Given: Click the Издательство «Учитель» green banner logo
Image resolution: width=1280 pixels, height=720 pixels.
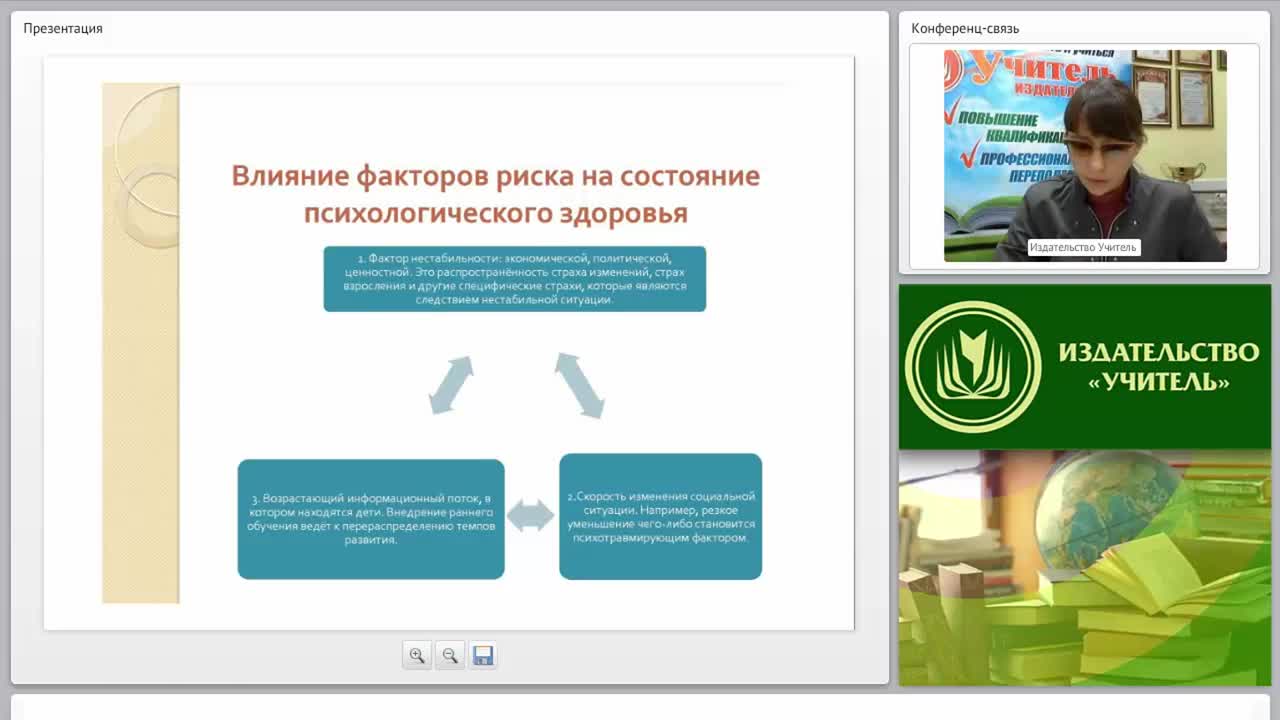Looking at the screenshot, I should [1085, 367].
